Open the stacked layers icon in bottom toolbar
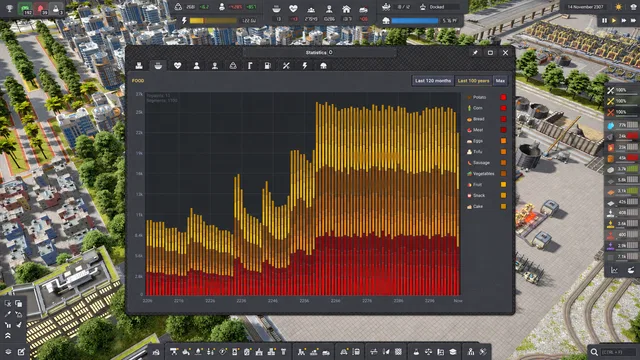640x360 pixels. (453, 352)
